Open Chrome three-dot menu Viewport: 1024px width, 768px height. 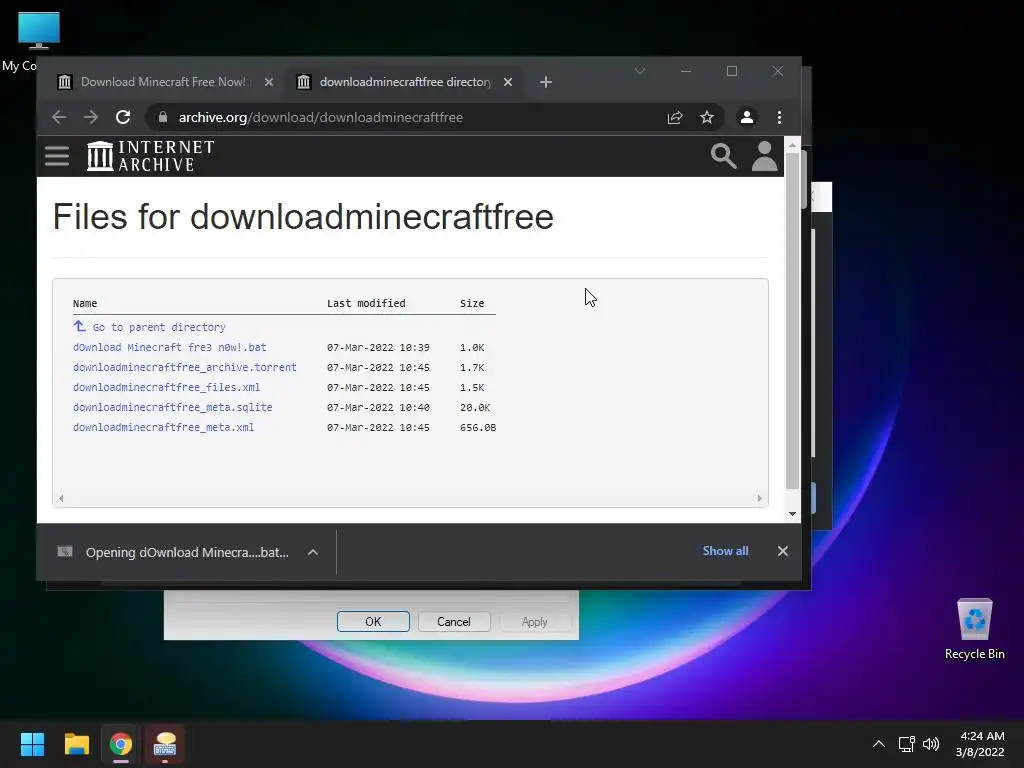click(779, 118)
